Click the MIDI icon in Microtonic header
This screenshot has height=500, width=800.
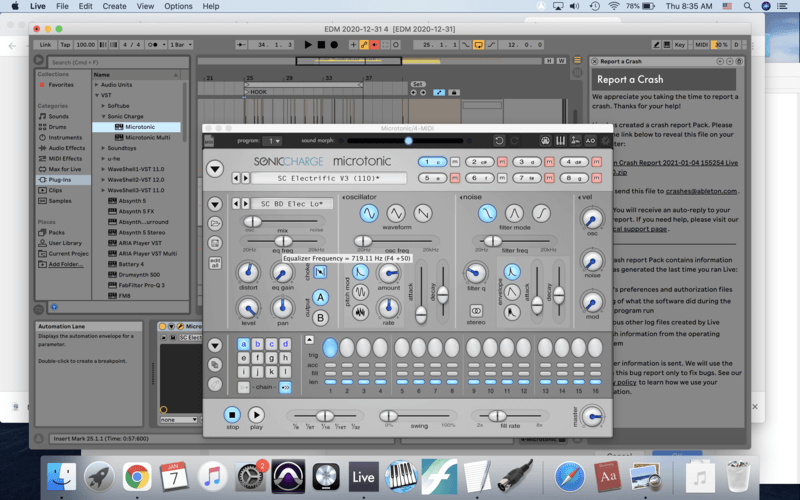(x=209, y=140)
